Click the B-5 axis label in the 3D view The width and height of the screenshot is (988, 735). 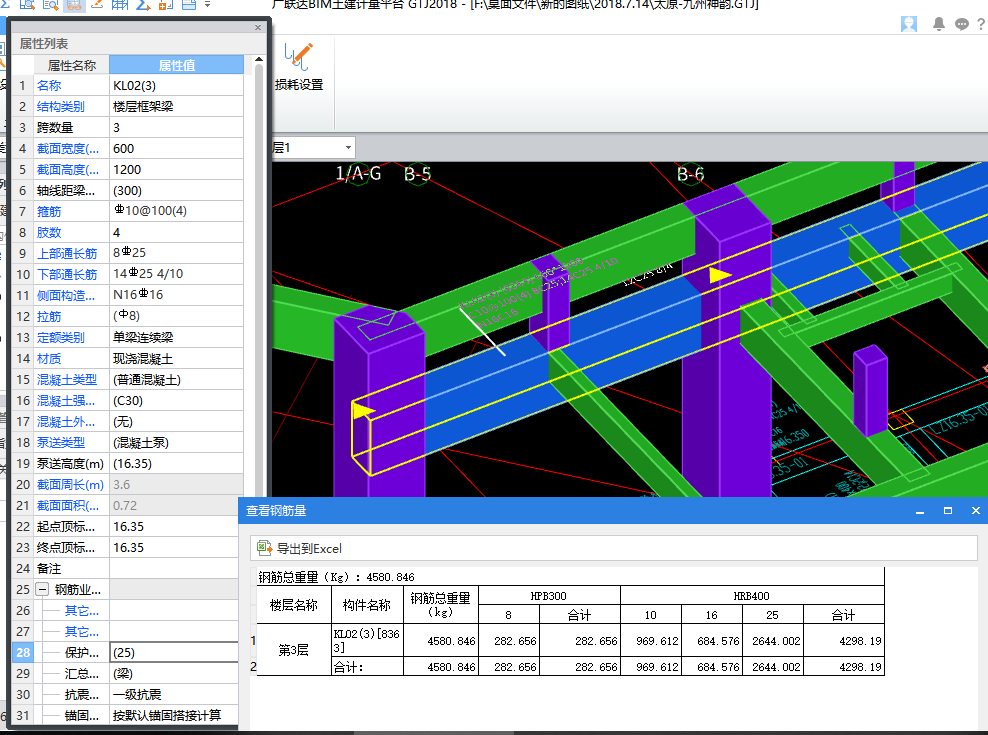pos(418,174)
